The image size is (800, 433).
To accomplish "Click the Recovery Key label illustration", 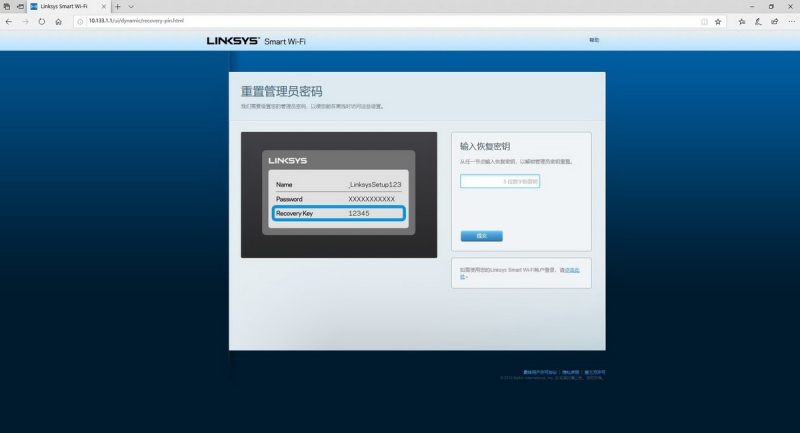I will coord(339,213).
